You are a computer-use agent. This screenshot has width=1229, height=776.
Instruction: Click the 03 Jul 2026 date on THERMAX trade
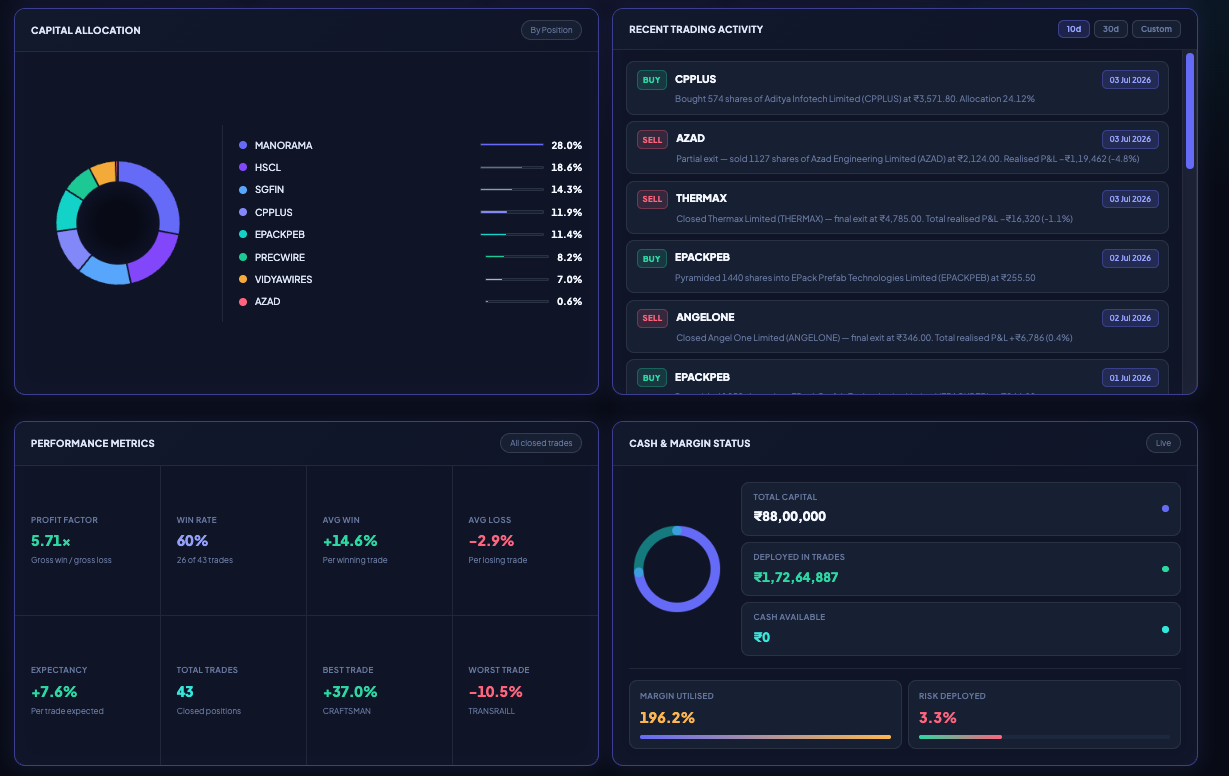tap(1130, 198)
